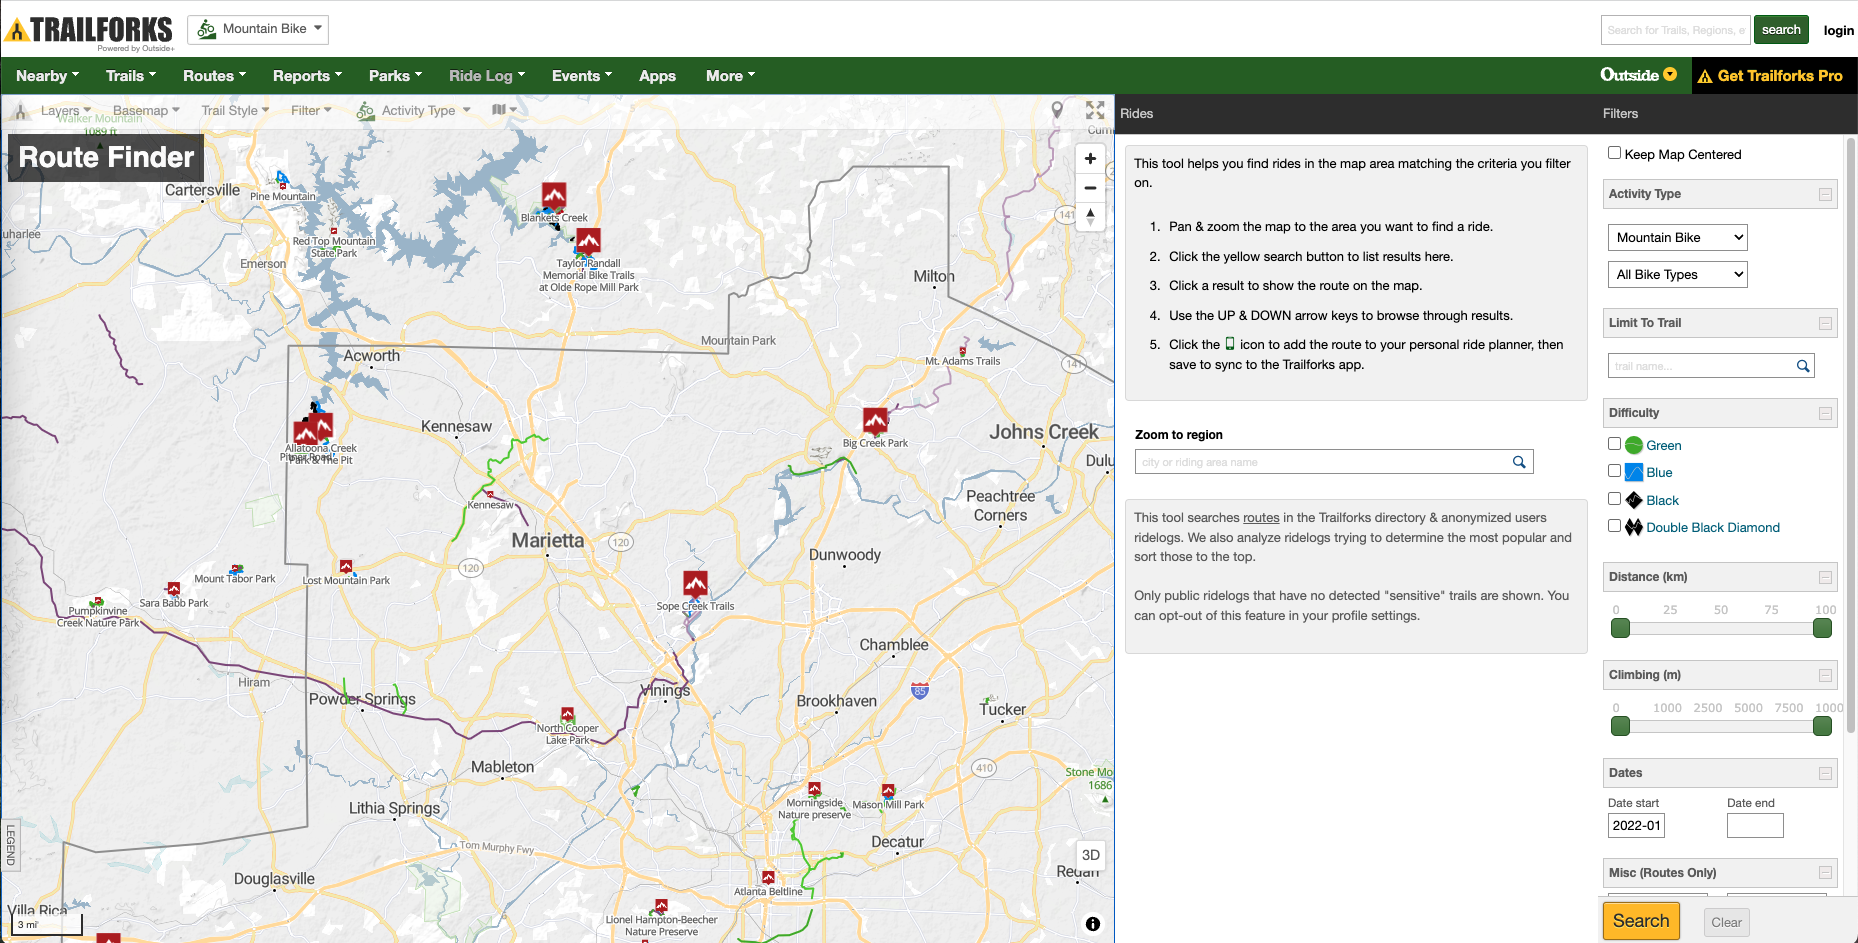Open Blankets Creek trail marker
This screenshot has height=943, width=1858.
point(554,196)
